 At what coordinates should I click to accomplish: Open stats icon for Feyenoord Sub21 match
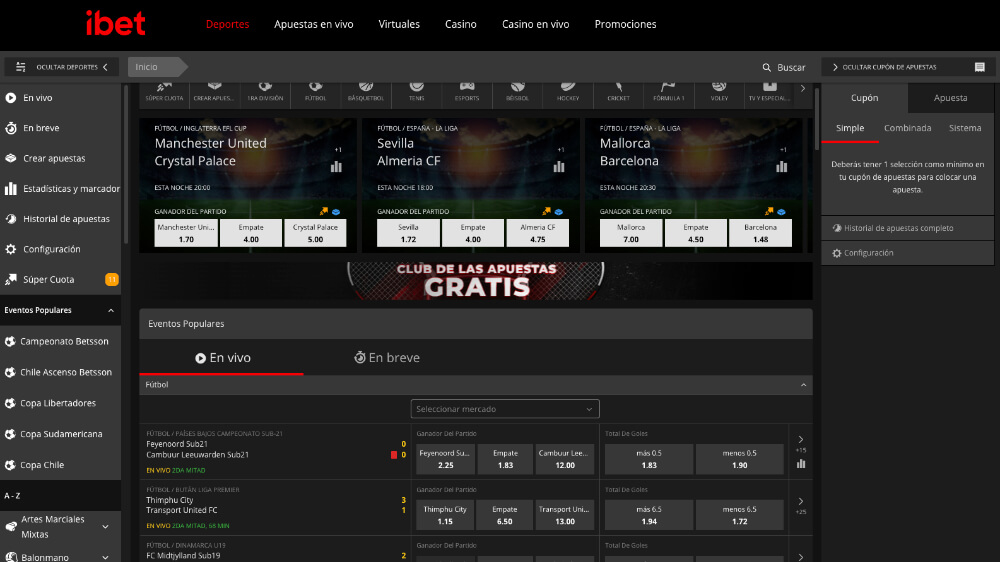coord(801,464)
